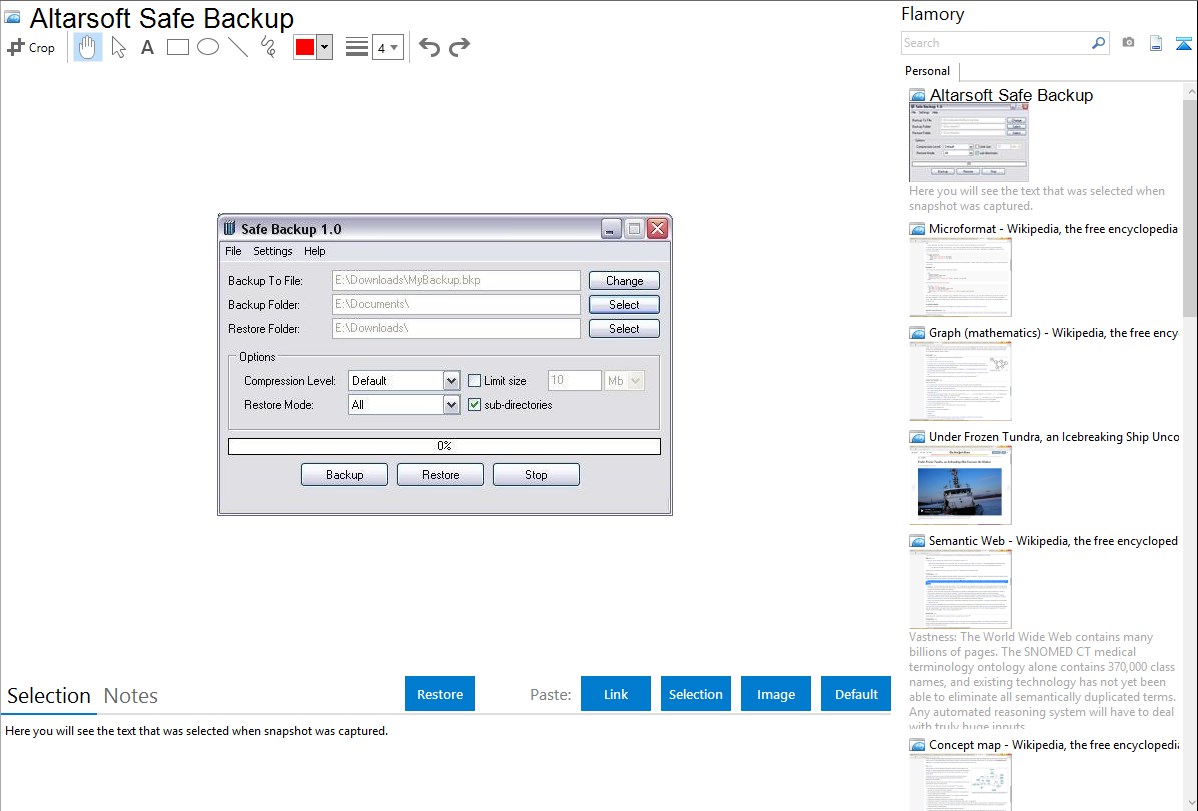1198x811 pixels.
Task: Click the camera snapshot icon
Action: coord(1128,43)
